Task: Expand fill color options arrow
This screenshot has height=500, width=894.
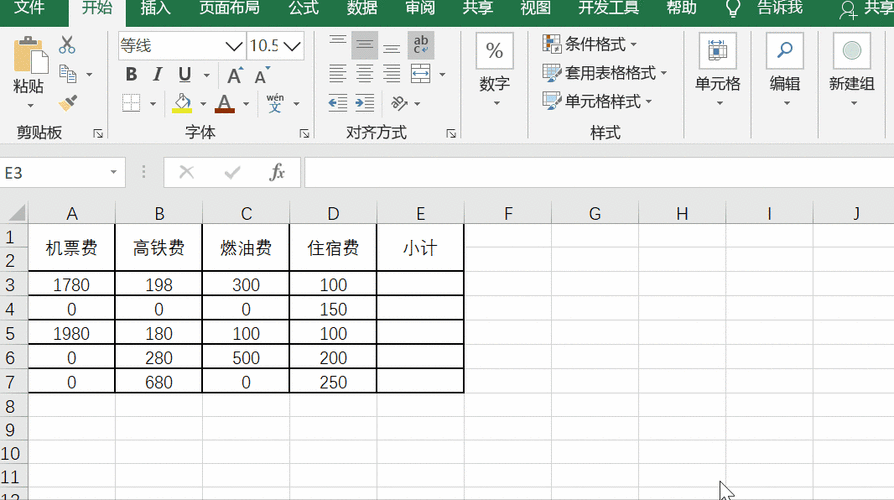Action: [x=203, y=104]
